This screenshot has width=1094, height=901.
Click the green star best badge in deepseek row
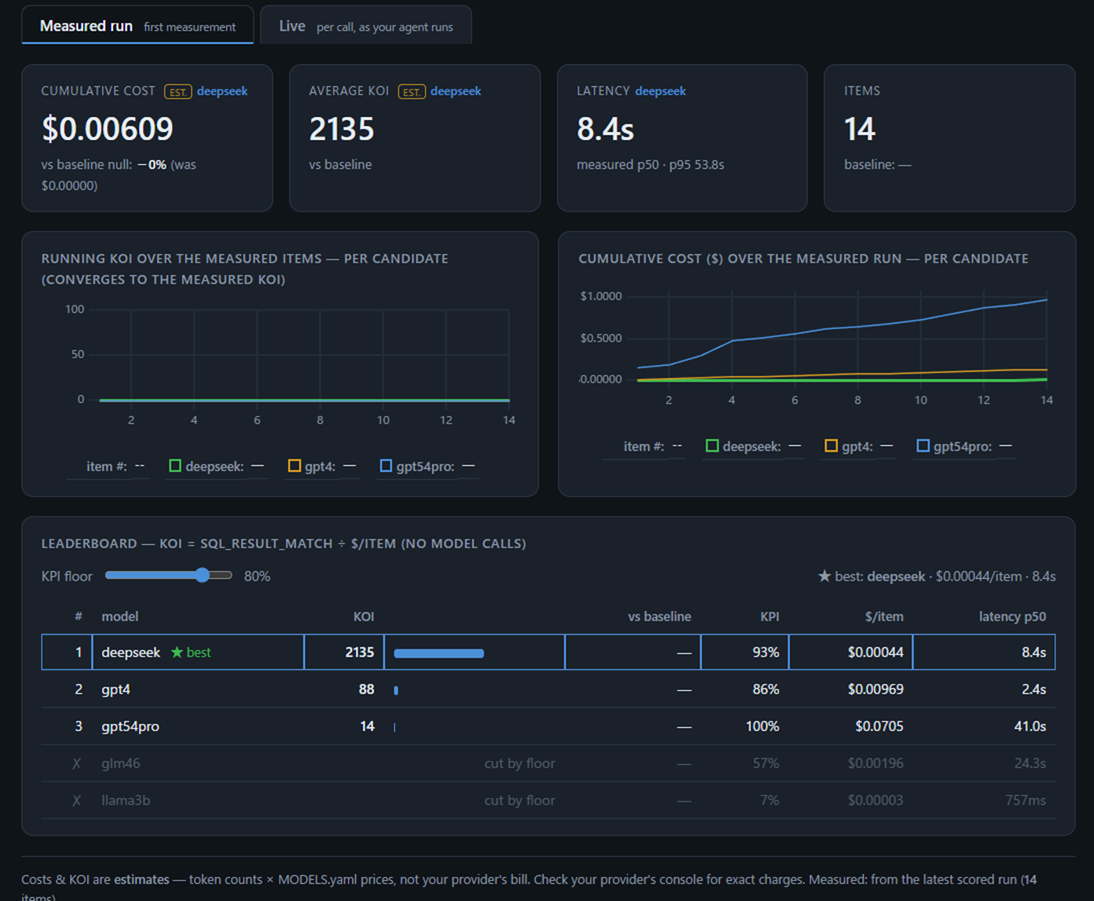(x=190, y=652)
